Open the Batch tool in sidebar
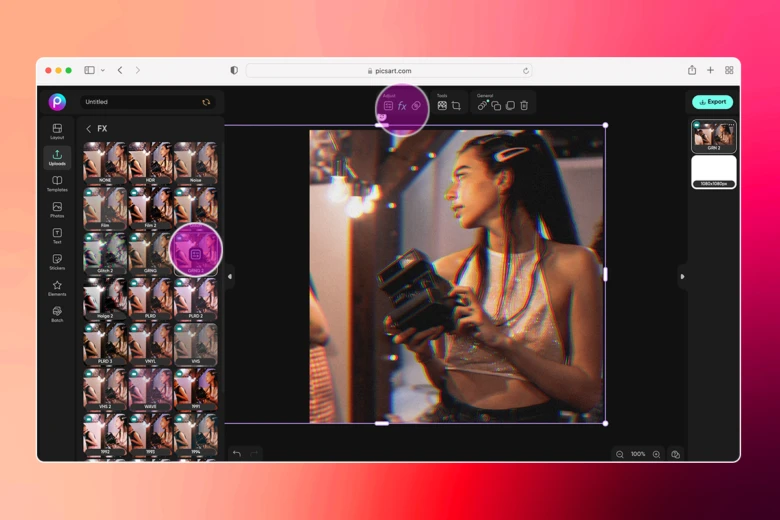The image size is (780, 520). tap(57, 314)
